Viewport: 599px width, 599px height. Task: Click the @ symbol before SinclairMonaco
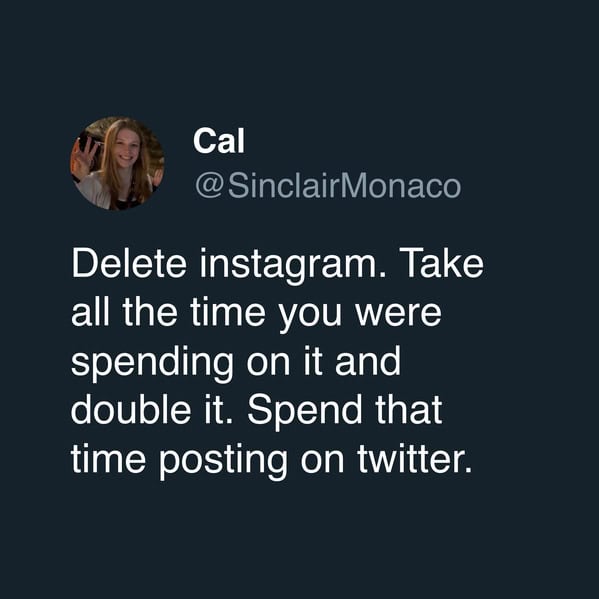coord(209,187)
